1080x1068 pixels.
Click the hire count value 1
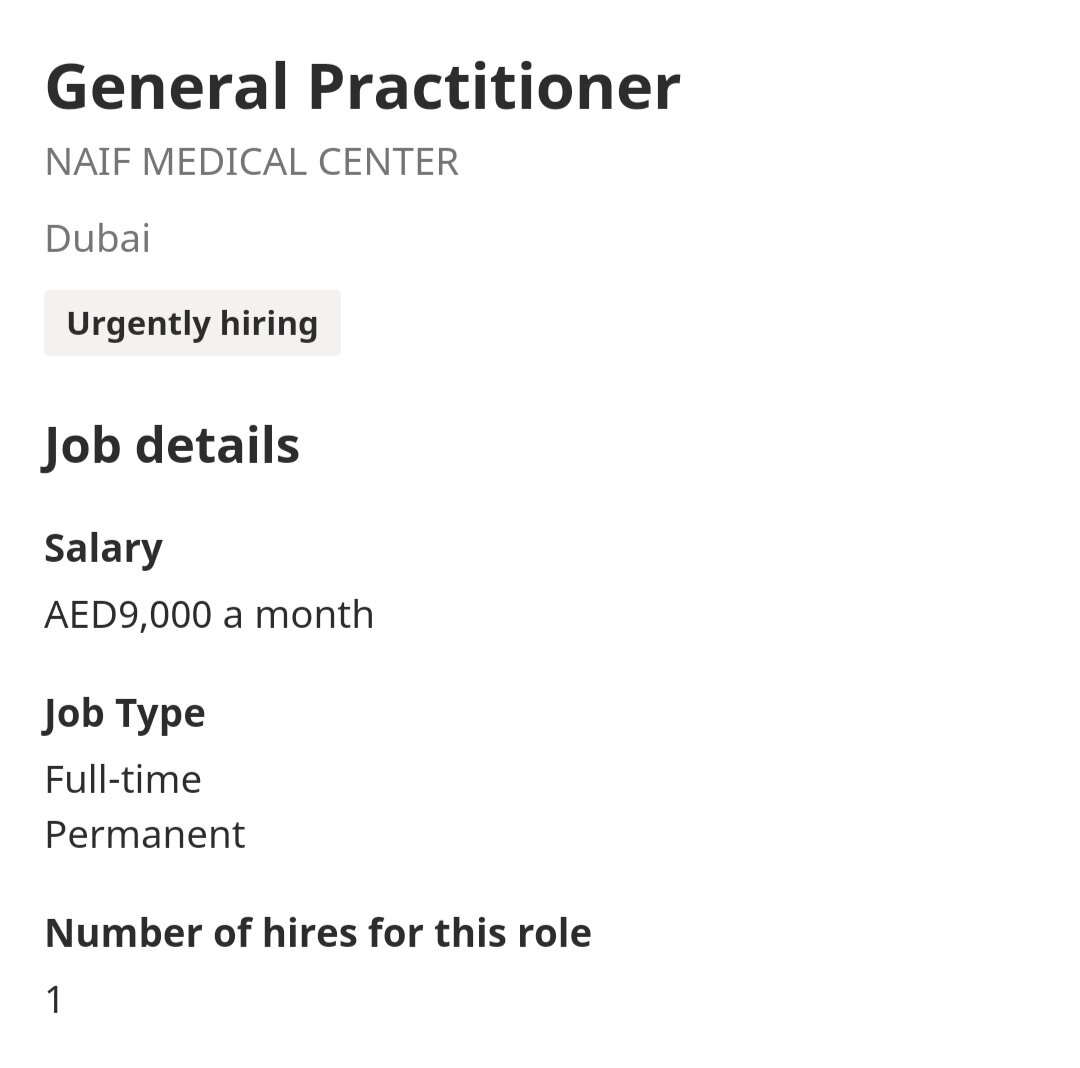54,999
